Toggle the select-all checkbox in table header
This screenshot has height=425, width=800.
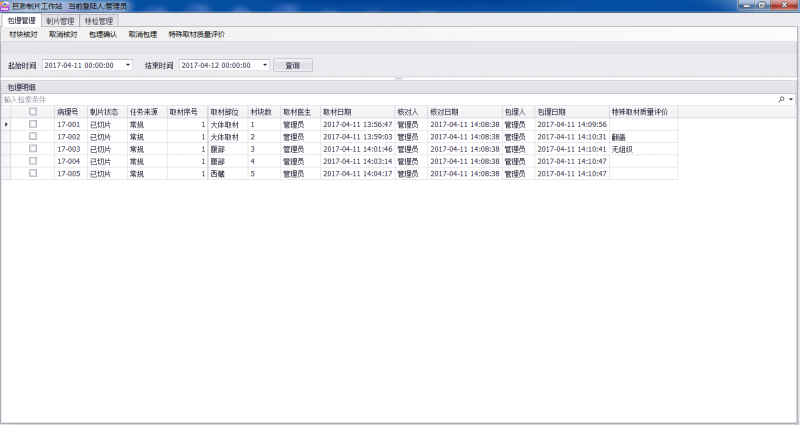click(33, 112)
